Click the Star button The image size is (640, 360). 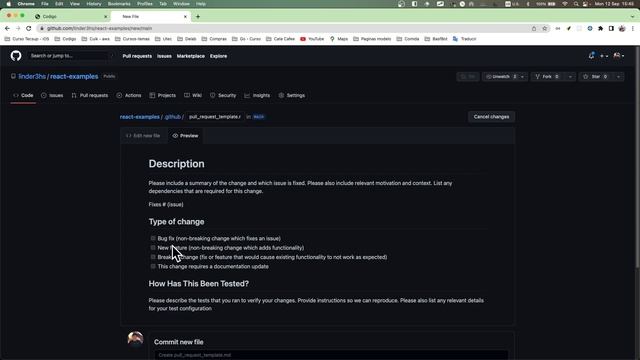[x=596, y=77]
